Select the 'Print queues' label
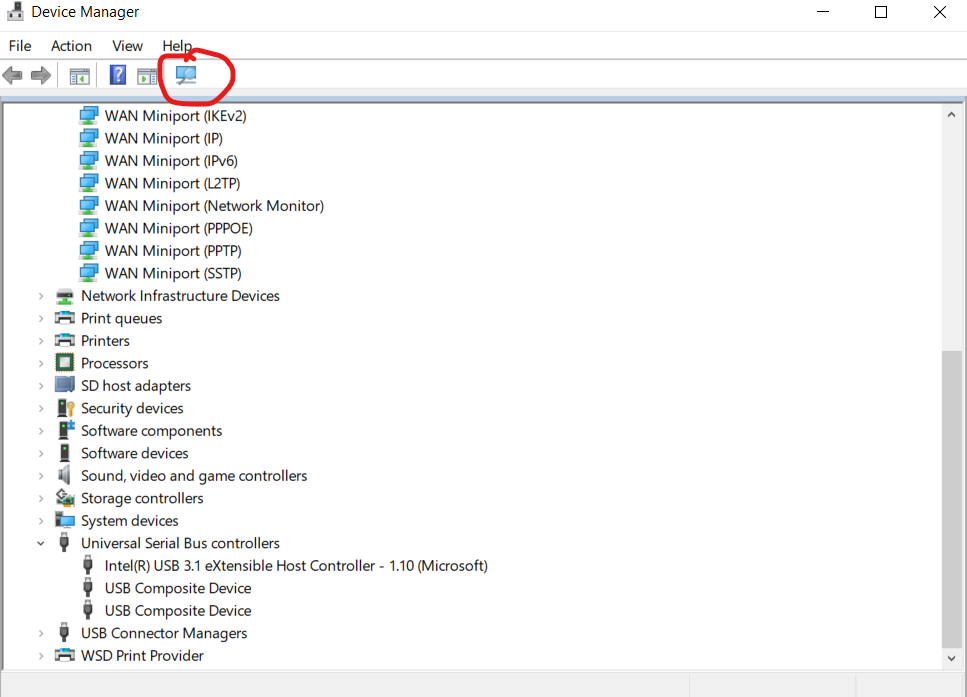Image resolution: width=967 pixels, height=697 pixels. pos(121,319)
